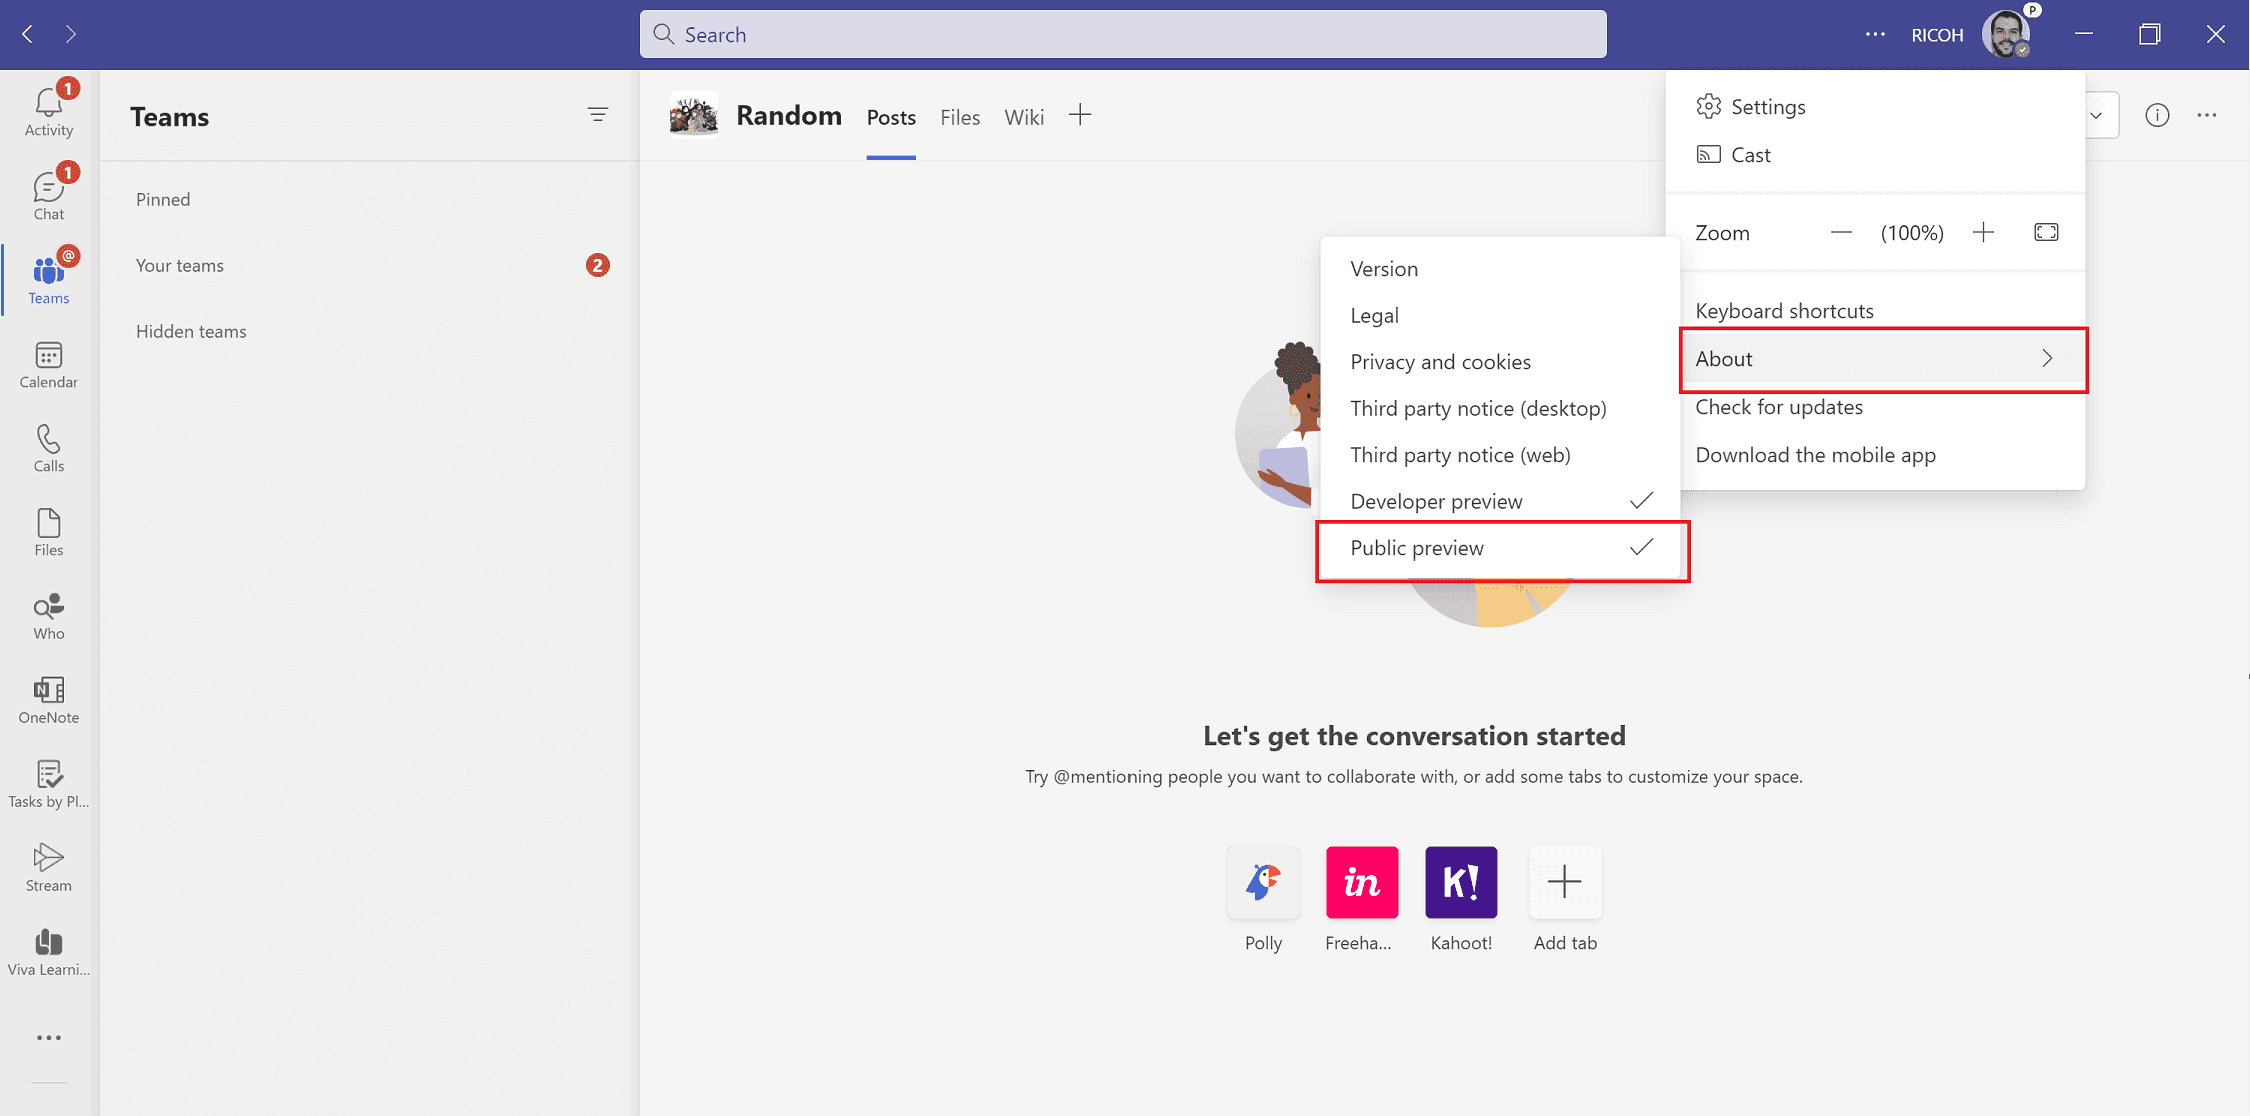Switch to the Files tab

[960, 117]
